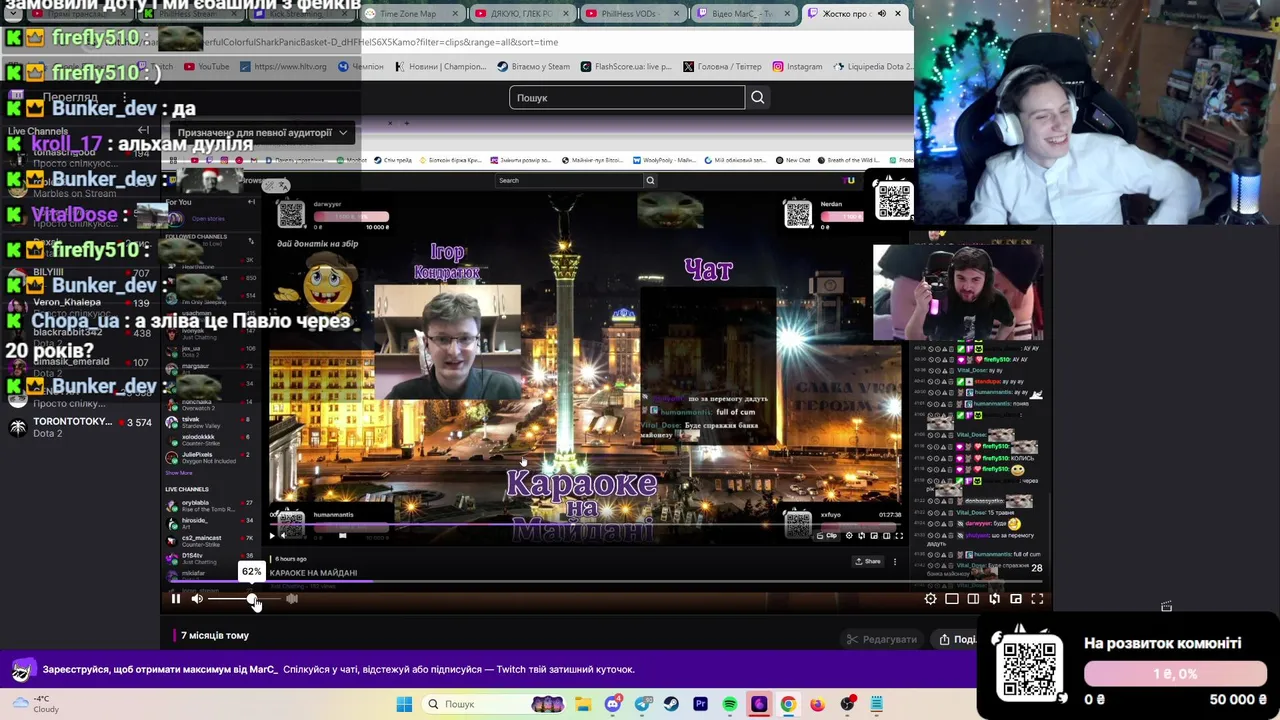Enter fullscreen on the video player
This screenshot has width=1280, height=720.
click(x=1037, y=599)
